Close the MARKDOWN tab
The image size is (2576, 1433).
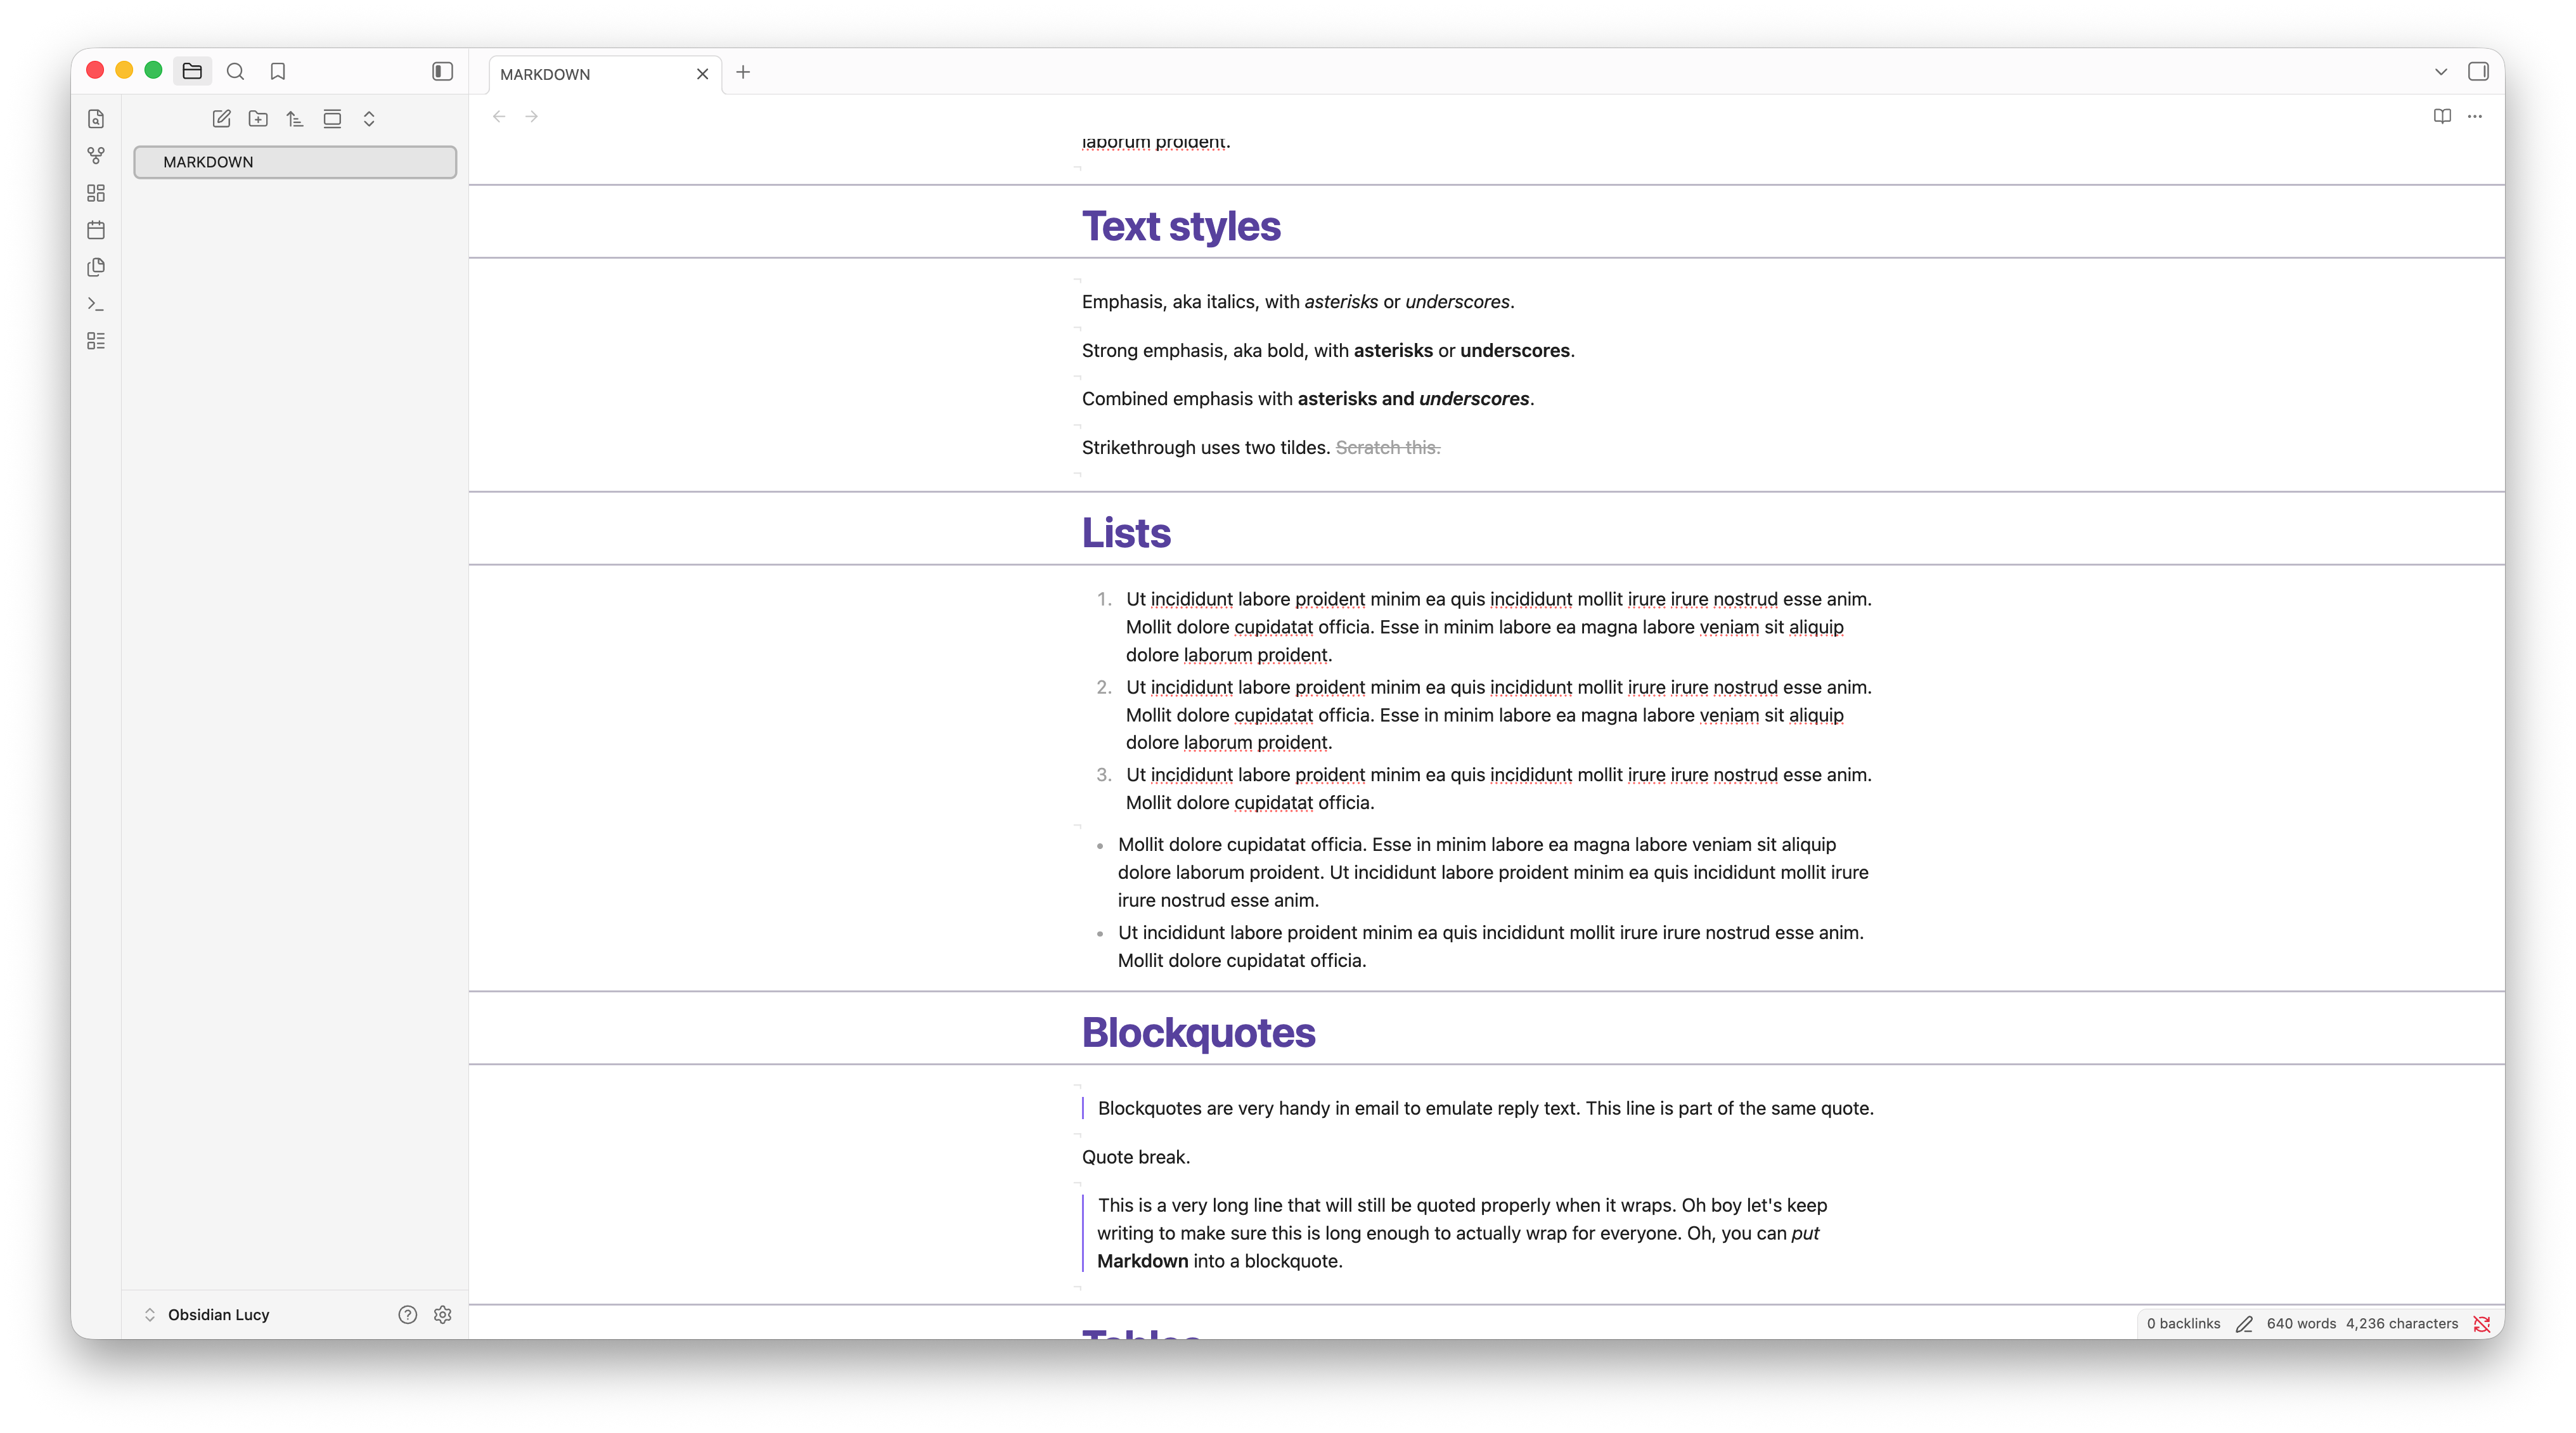pos(702,74)
